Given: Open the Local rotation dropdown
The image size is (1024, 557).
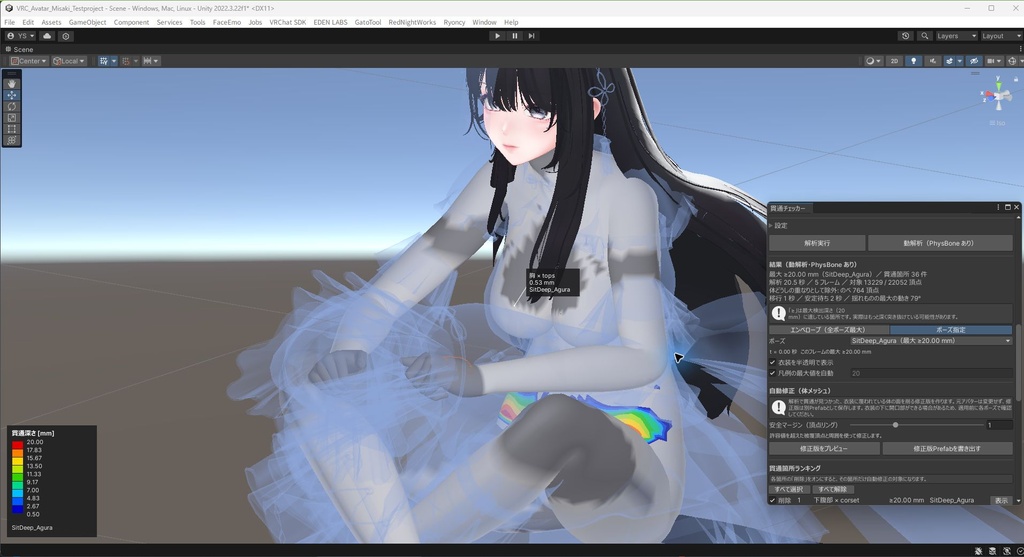Looking at the screenshot, I should pyautogui.click(x=69, y=61).
